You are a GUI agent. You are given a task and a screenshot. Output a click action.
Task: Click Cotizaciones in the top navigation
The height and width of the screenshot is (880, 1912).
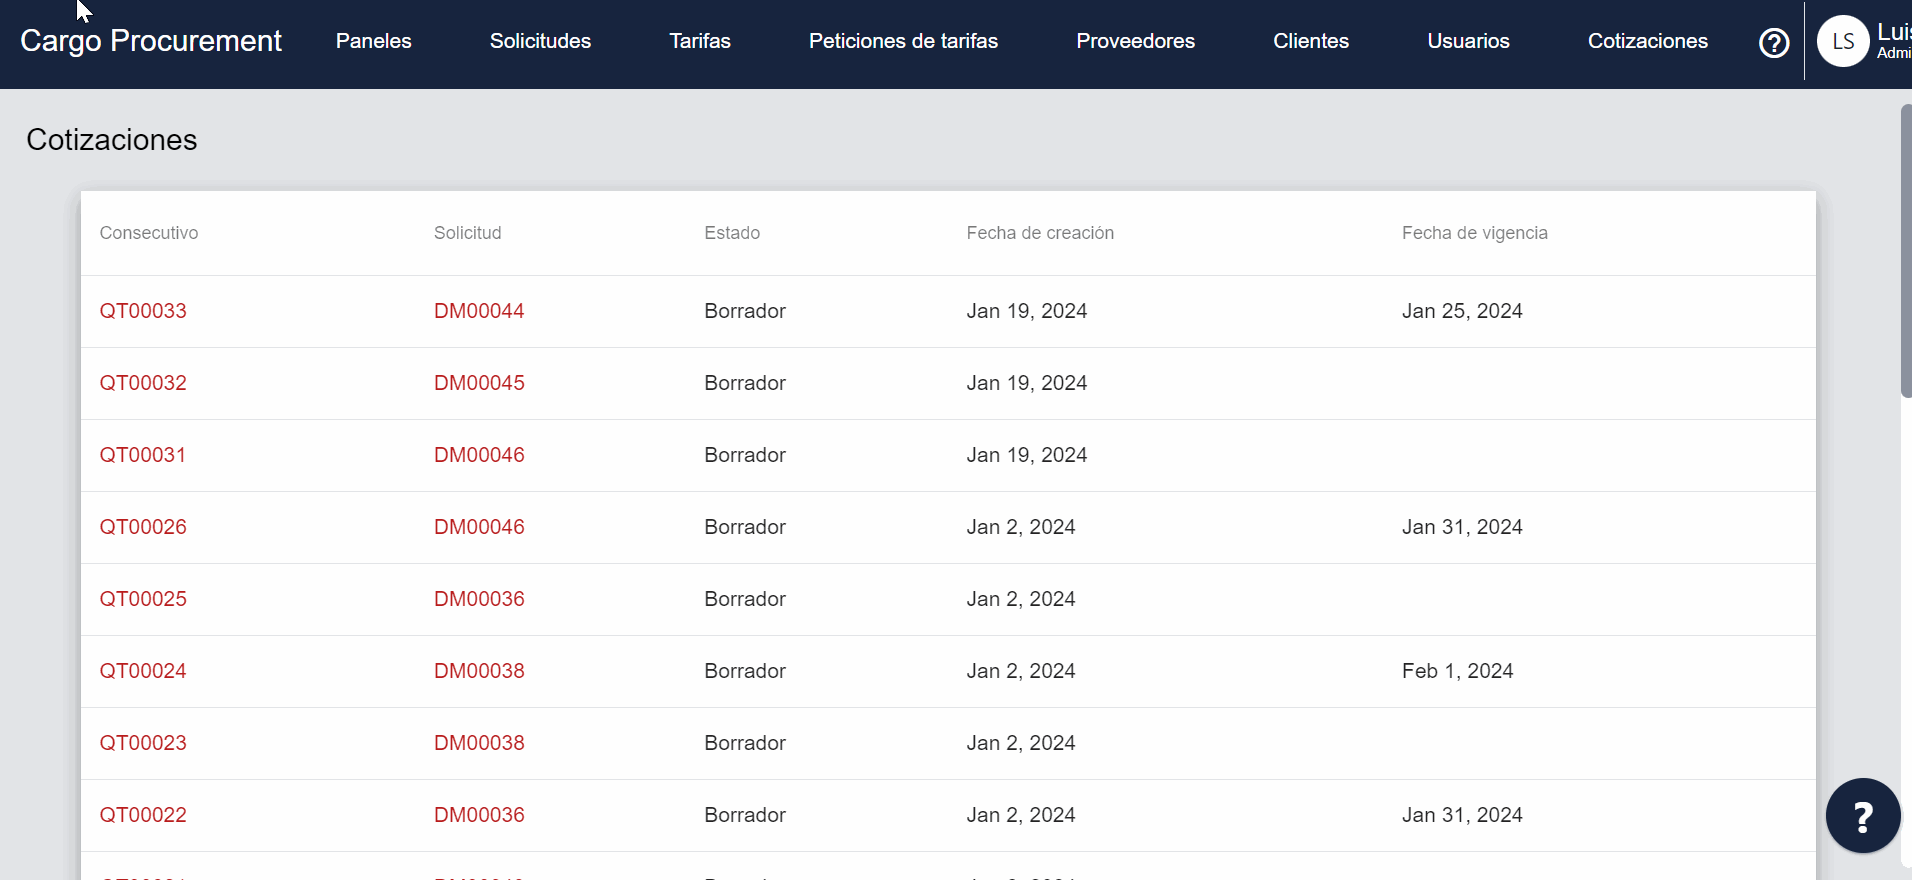pos(1647,41)
